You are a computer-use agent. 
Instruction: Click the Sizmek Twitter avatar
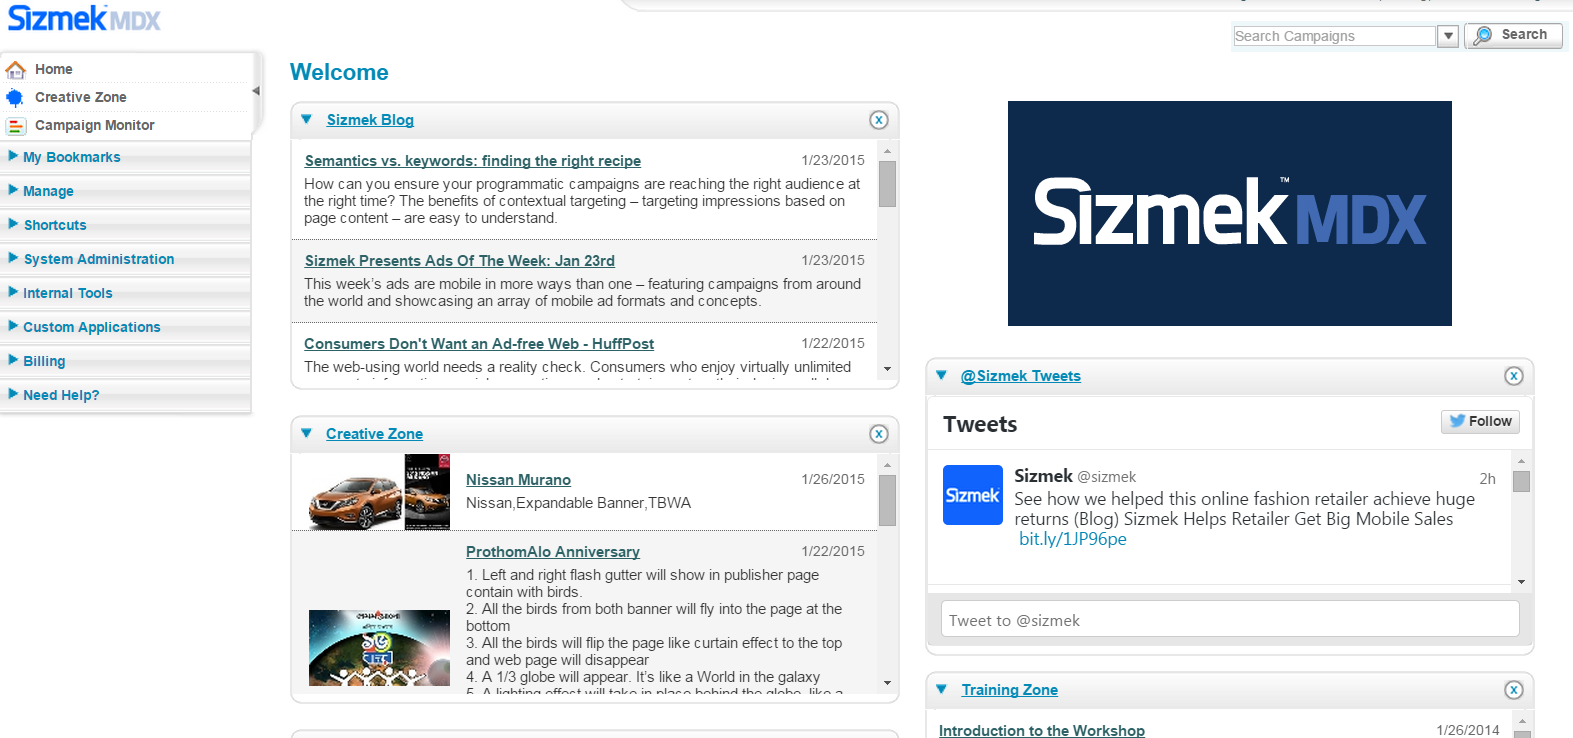tap(973, 495)
